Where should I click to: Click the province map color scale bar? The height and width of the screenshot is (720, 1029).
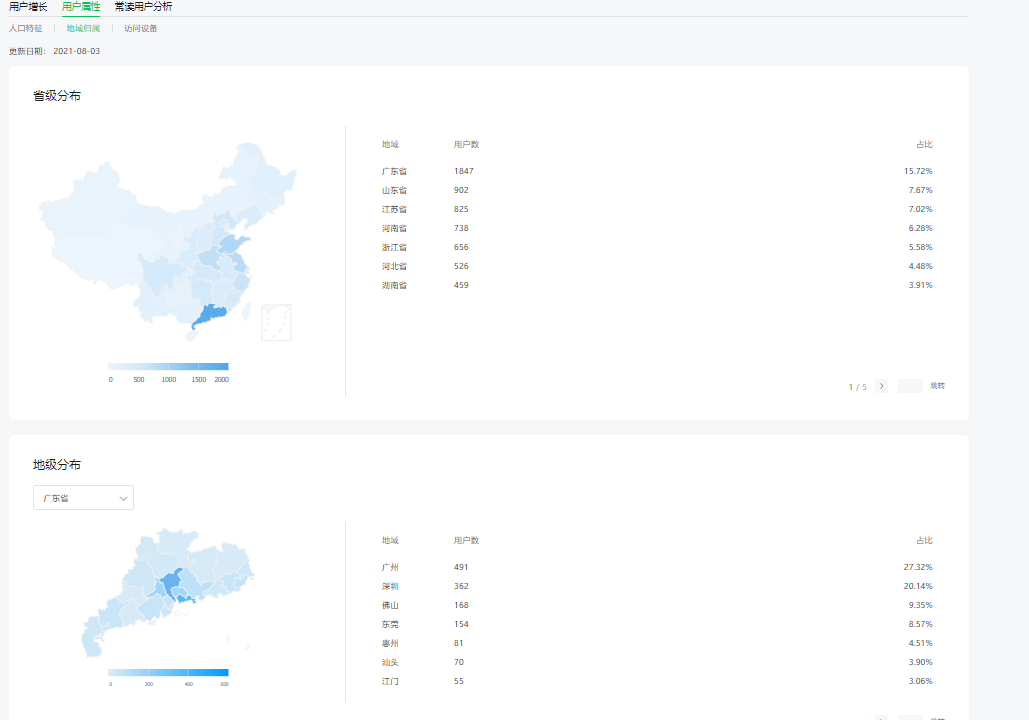click(168, 366)
